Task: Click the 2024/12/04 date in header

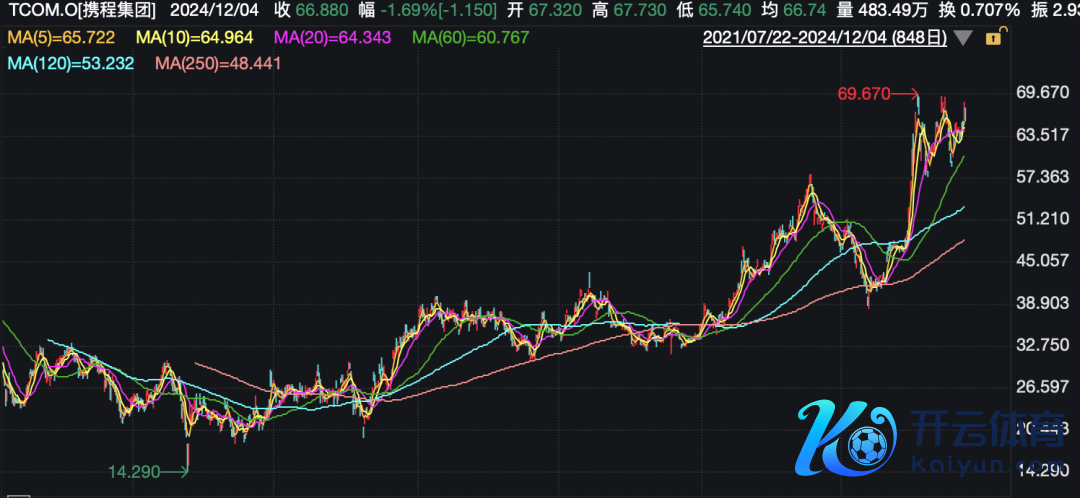Action: [214, 11]
